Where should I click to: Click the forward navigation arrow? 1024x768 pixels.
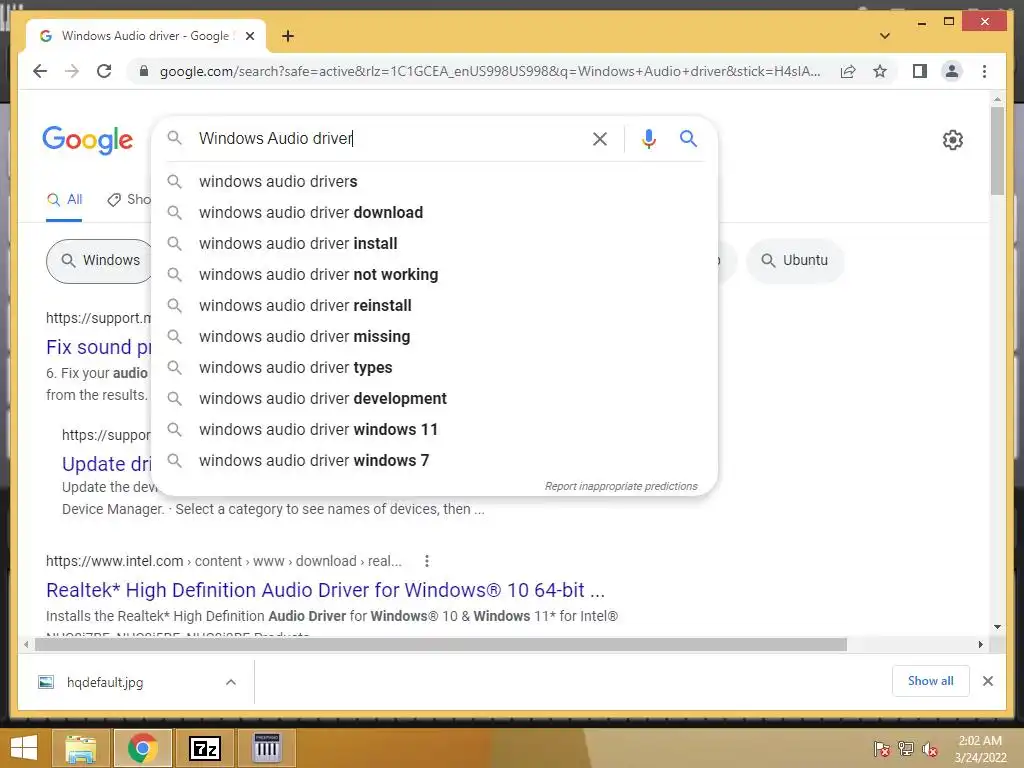coord(72,71)
